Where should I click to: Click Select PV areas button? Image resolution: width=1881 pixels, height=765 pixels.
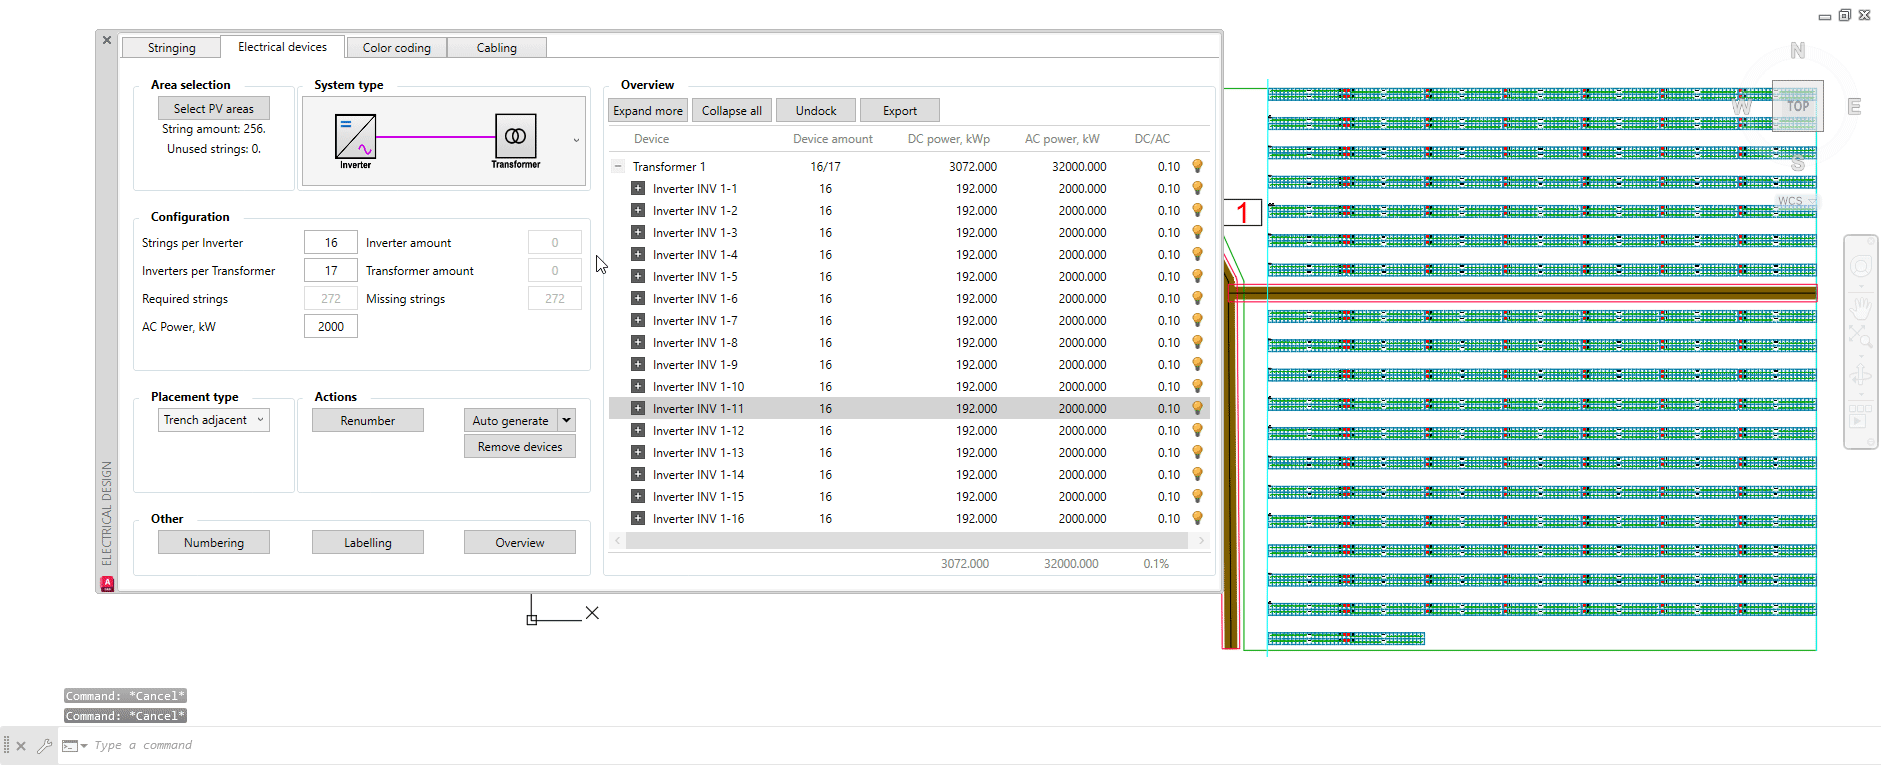click(x=214, y=108)
